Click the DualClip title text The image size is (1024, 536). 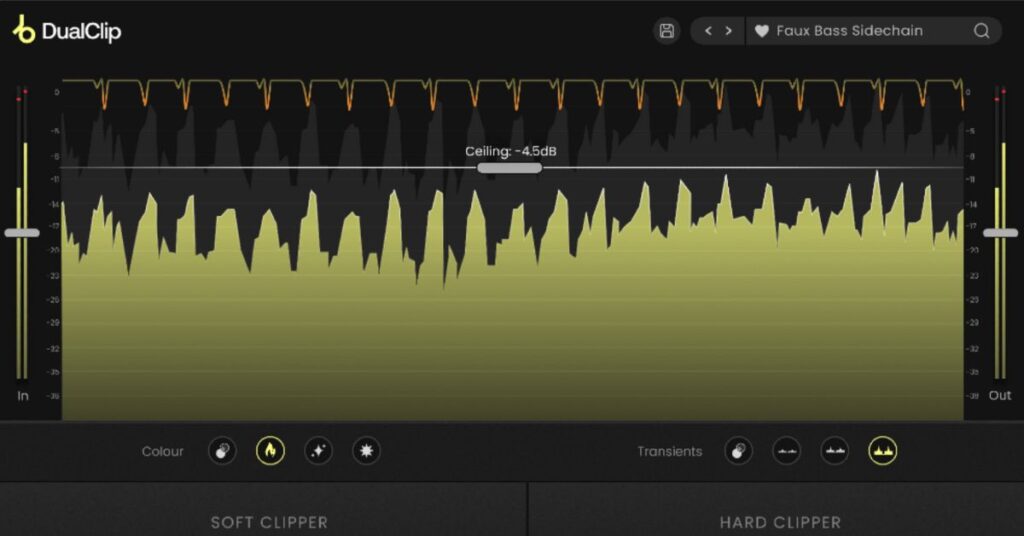(82, 31)
